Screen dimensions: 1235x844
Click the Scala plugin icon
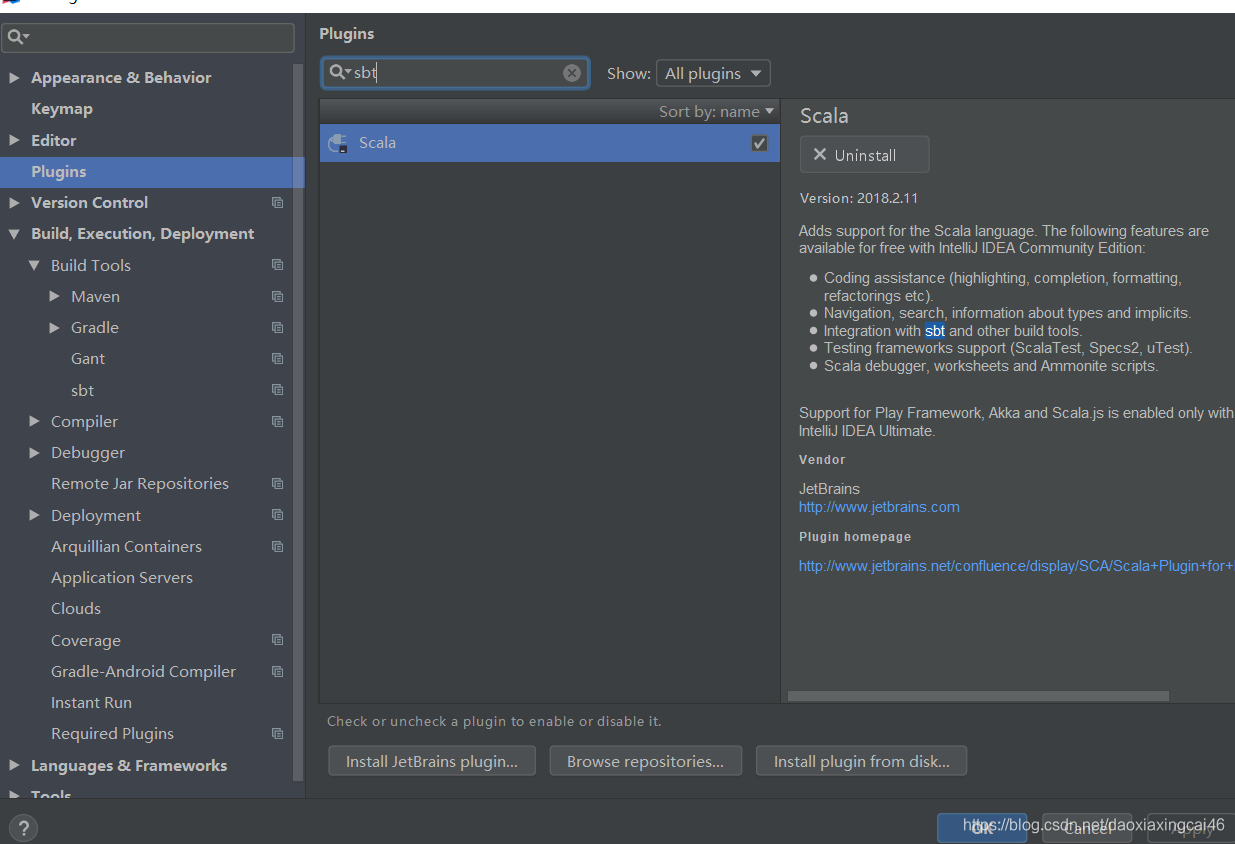point(338,143)
